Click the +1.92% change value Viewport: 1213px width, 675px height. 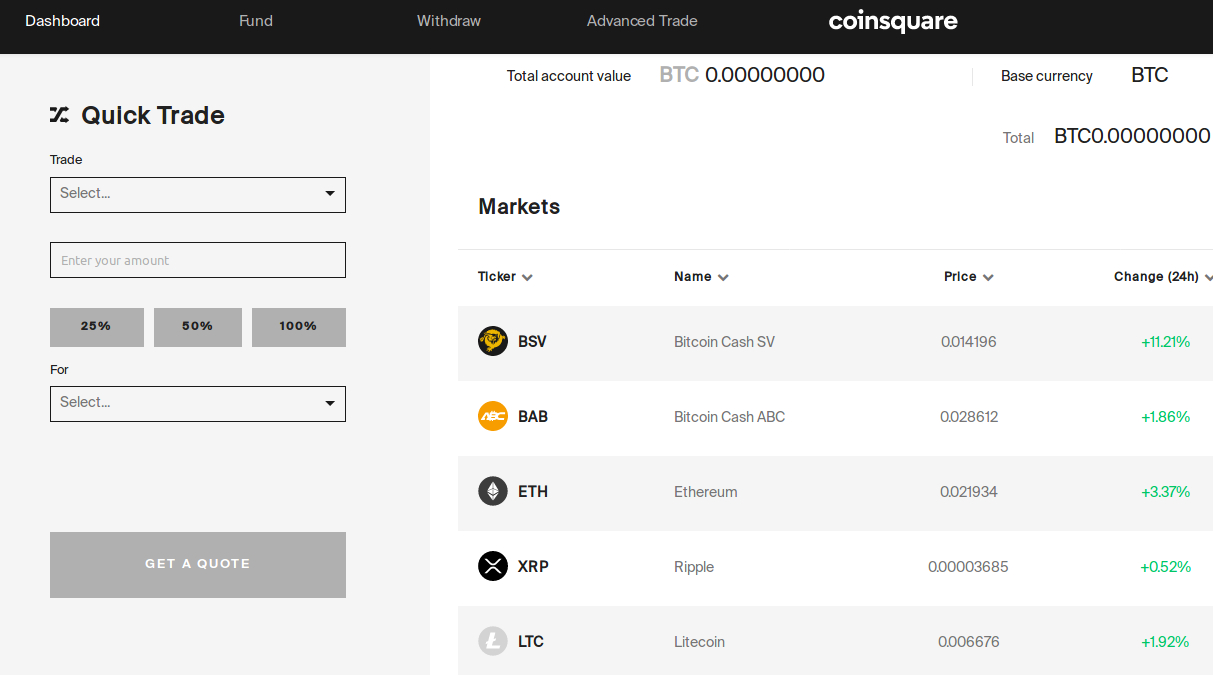(1165, 642)
